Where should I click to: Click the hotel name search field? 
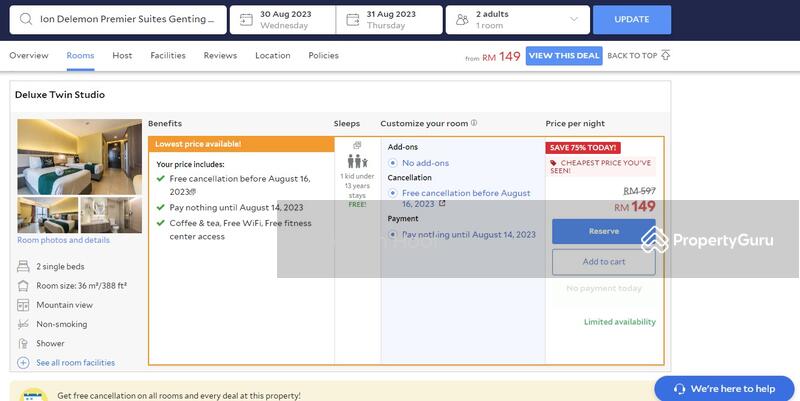(125, 19)
